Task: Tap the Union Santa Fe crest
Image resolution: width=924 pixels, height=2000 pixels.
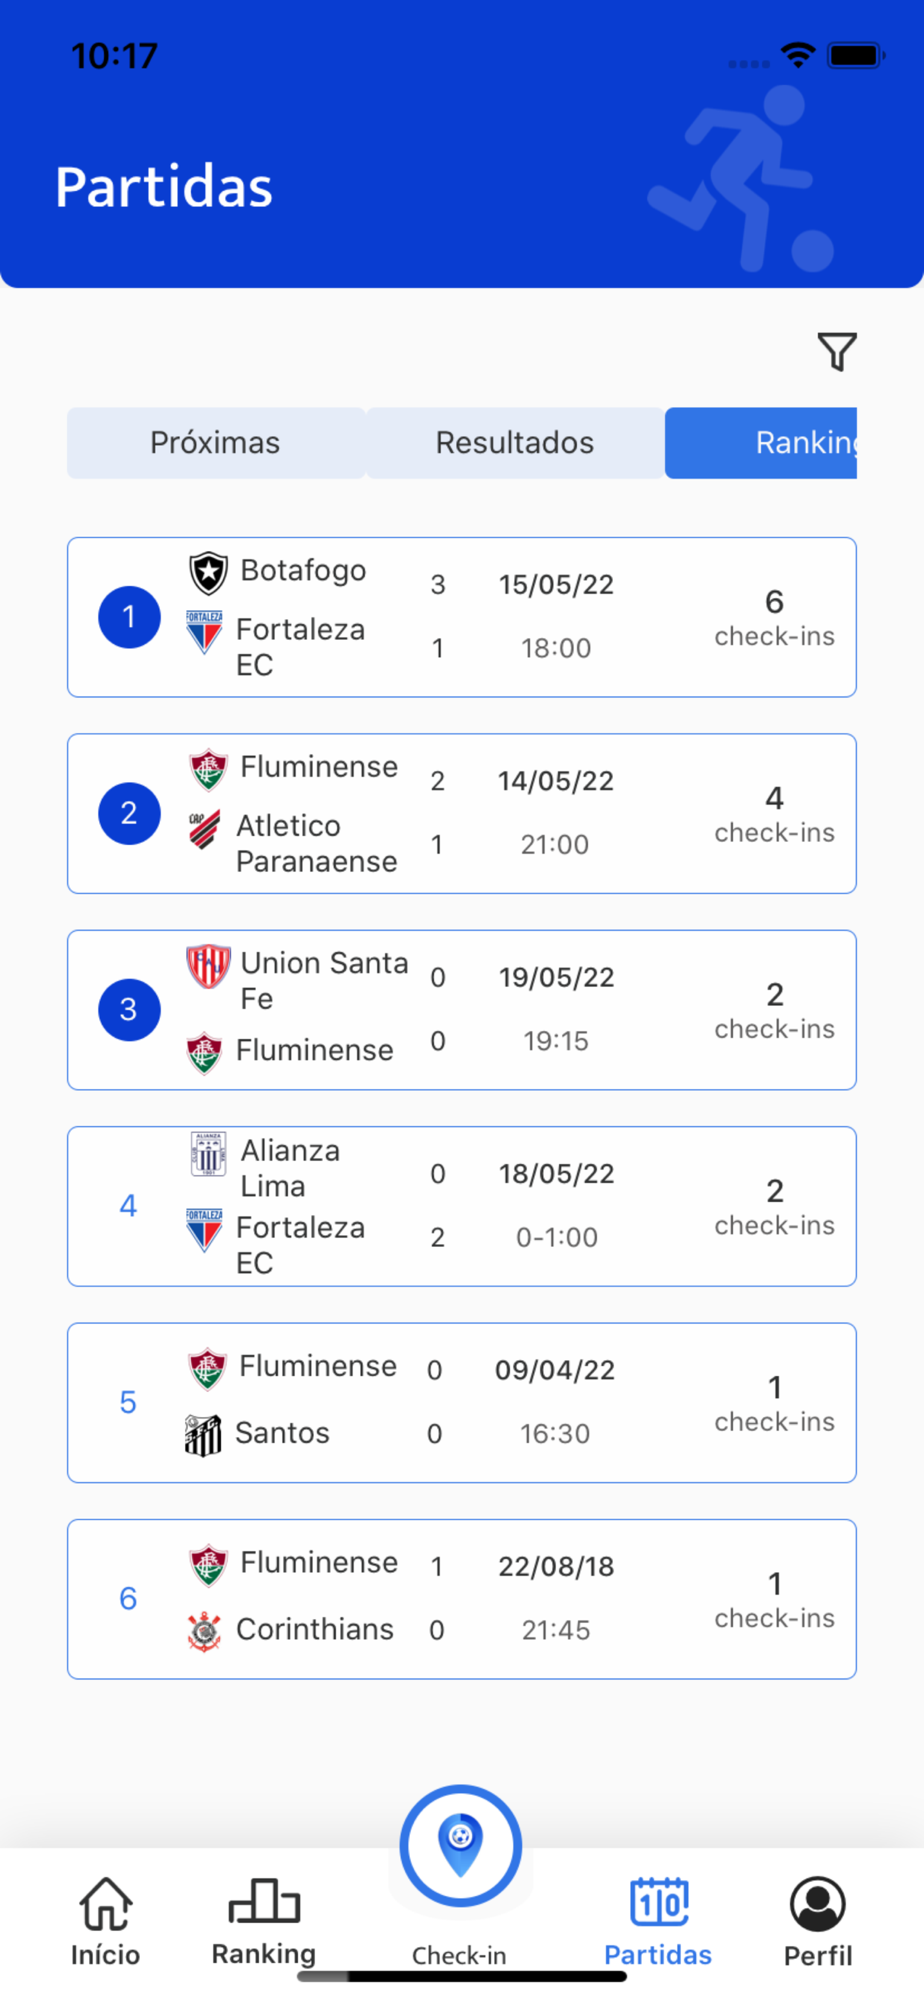Action: click(x=208, y=966)
